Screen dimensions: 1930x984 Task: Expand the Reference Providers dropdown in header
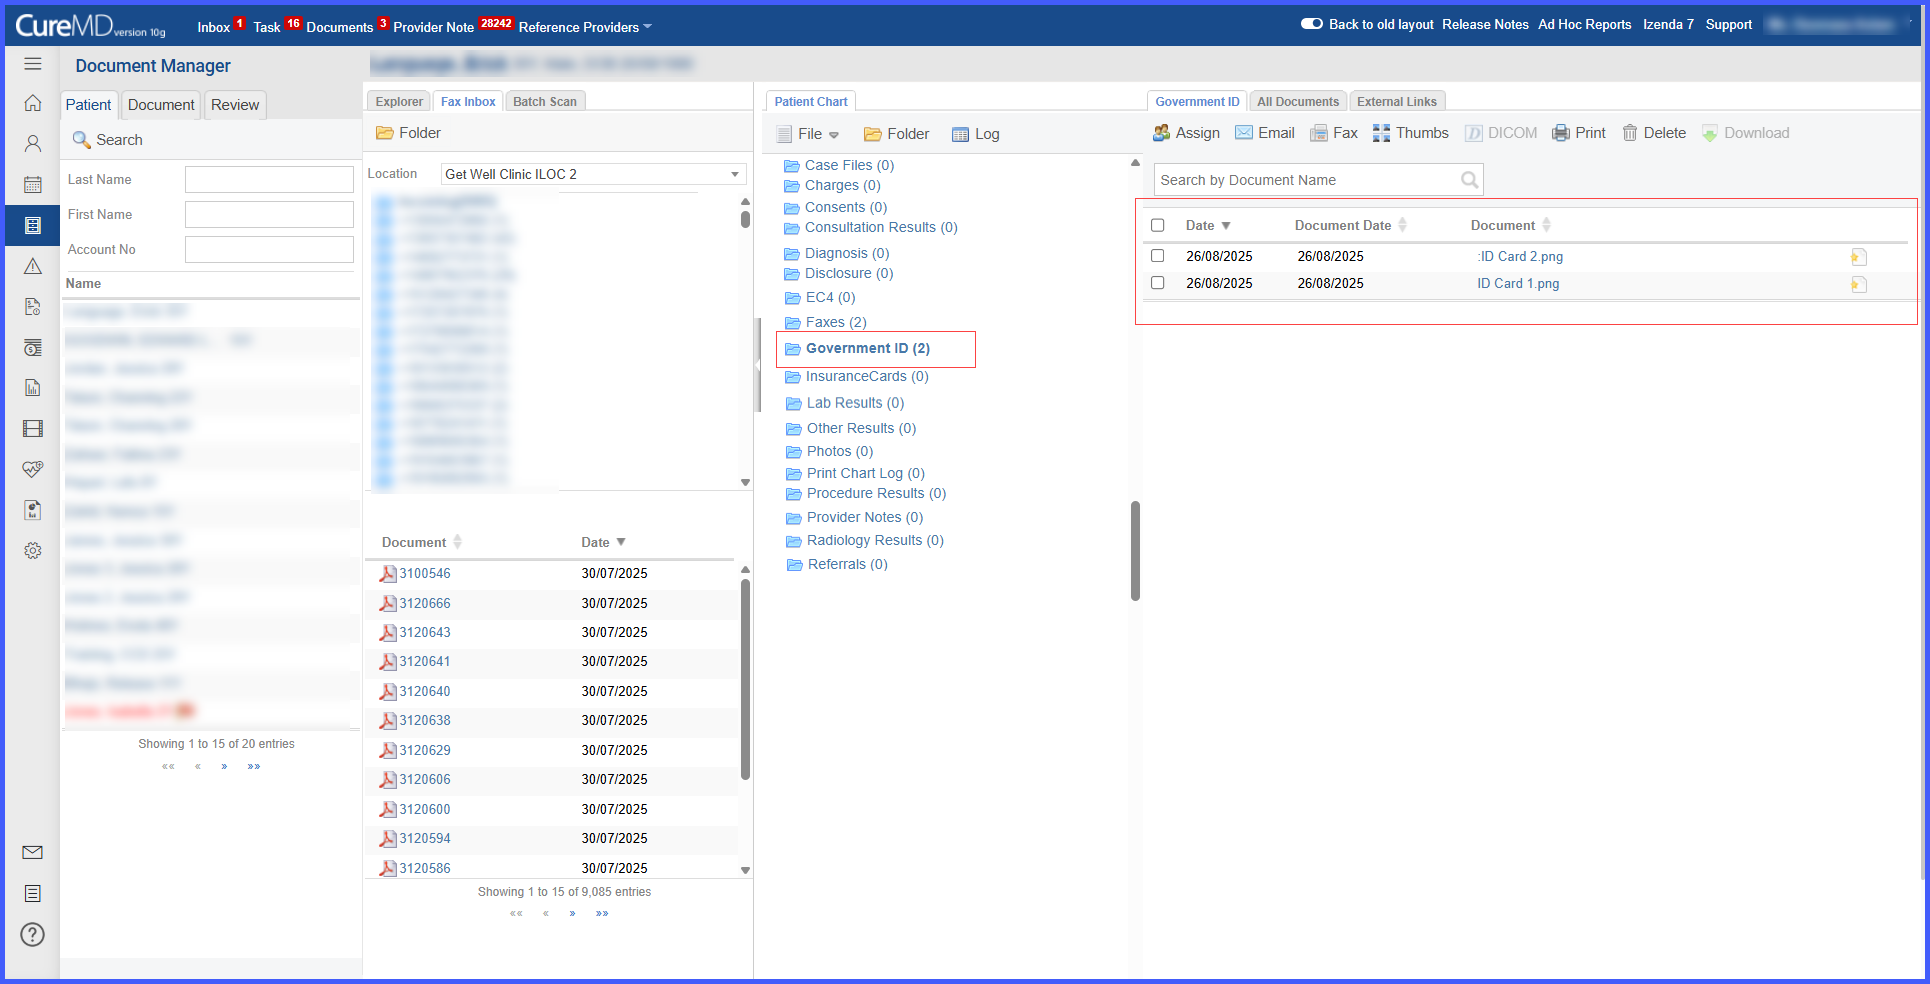pos(585,27)
